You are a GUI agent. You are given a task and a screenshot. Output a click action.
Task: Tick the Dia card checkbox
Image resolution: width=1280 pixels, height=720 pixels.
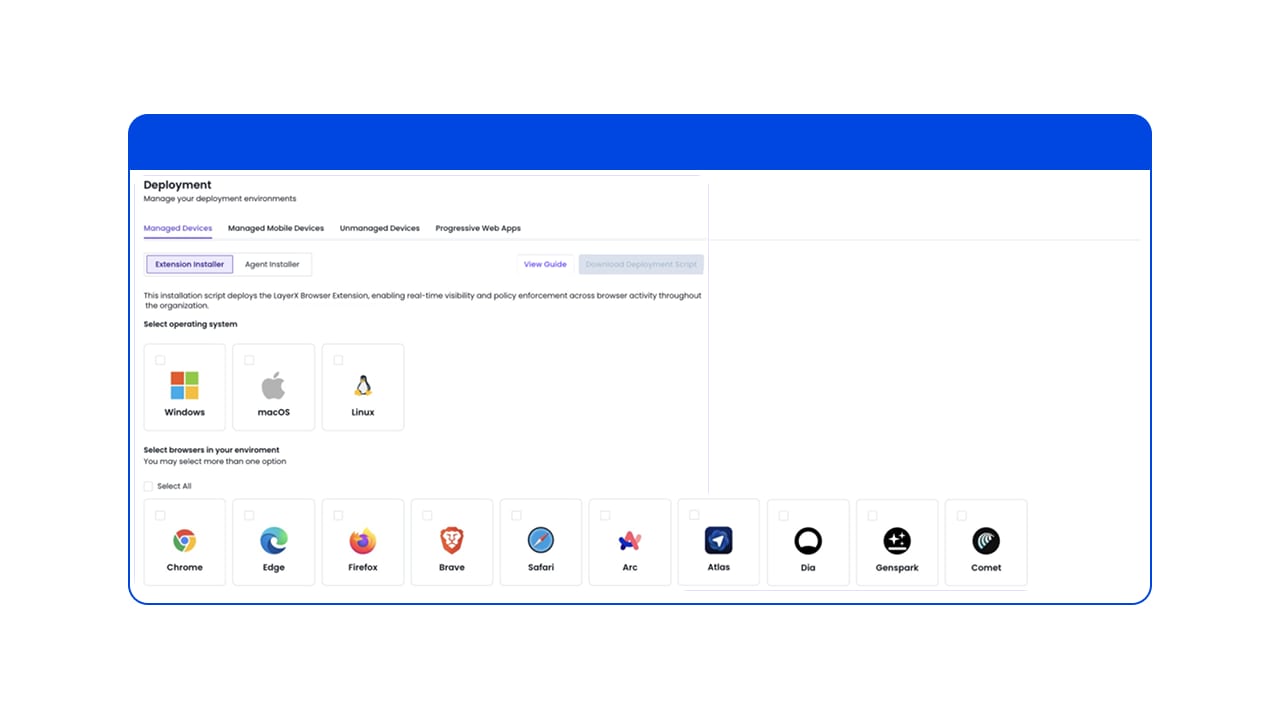point(783,516)
